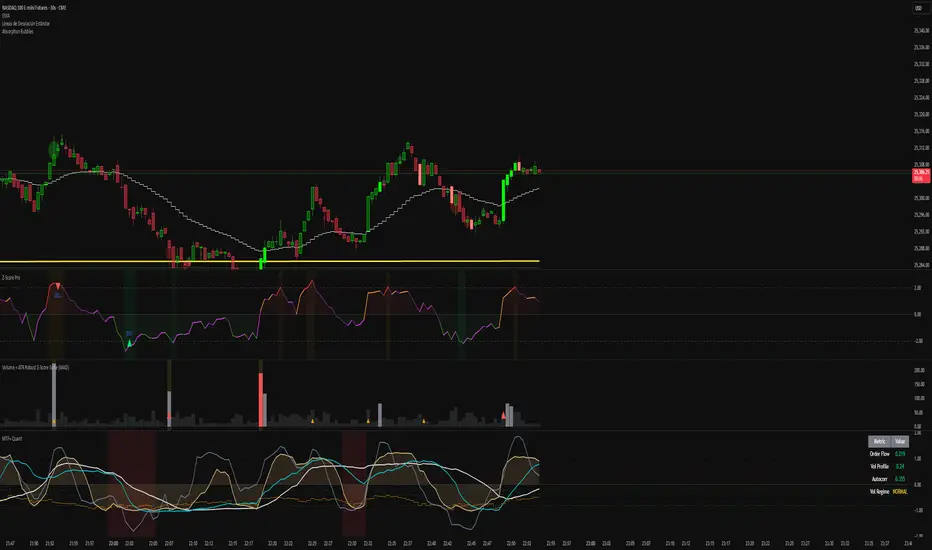Click the Order Flow value 0.219
The height and width of the screenshot is (550, 932).
[x=900, y=454]
